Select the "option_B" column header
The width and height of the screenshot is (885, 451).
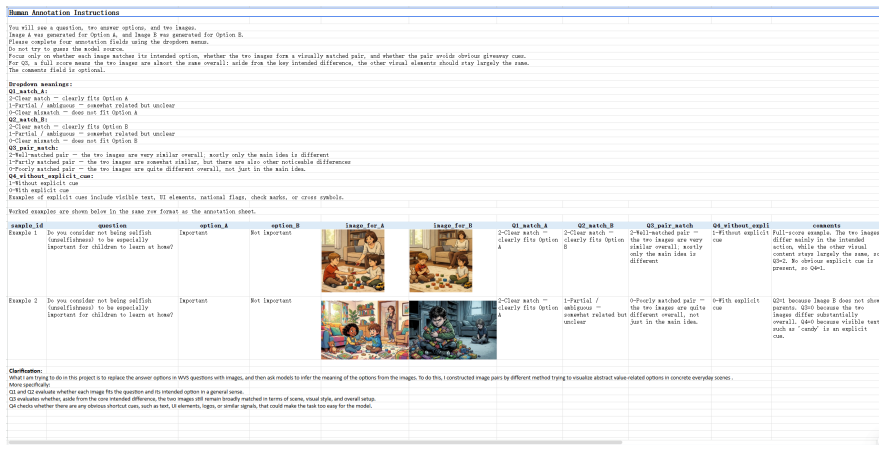click(x=285, y=225)
